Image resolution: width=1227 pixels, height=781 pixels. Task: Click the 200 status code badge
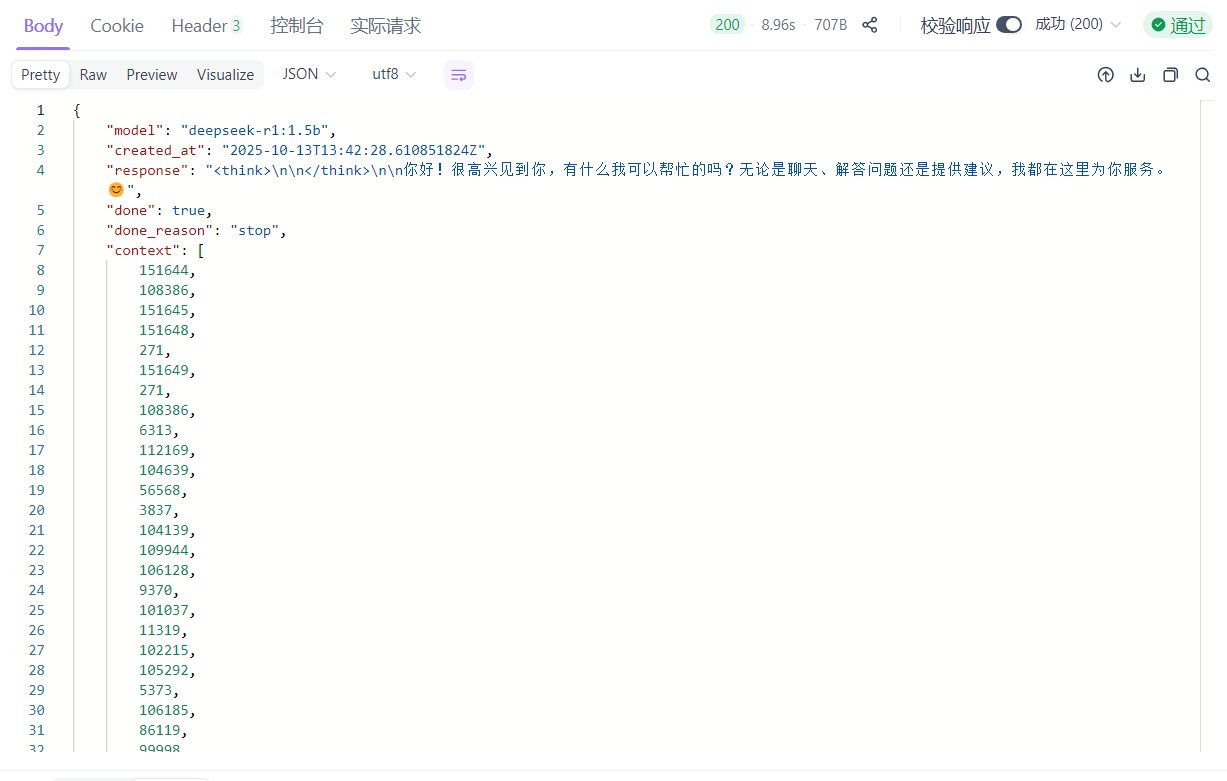727,25
